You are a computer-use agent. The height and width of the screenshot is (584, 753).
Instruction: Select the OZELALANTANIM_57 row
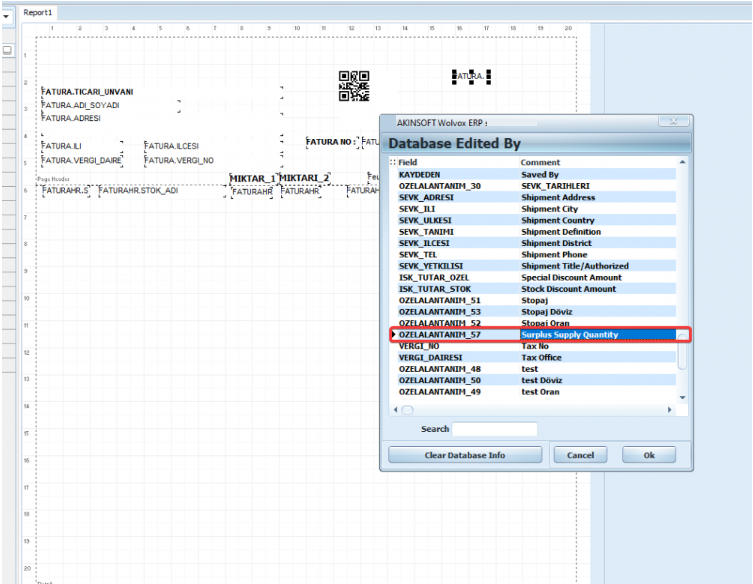tap(537, 335)
